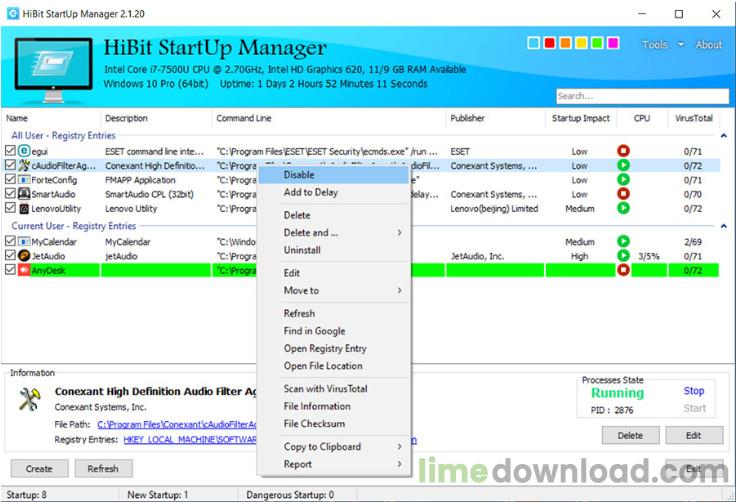Collapse the Current User Registry Entries group

tap(724, 226)
